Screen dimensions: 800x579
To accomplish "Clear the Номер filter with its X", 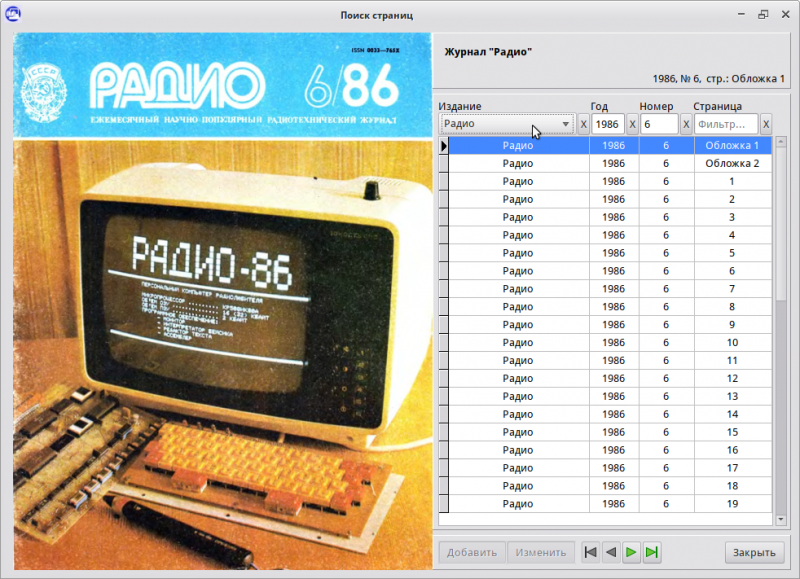I will (x=686, y=124).
